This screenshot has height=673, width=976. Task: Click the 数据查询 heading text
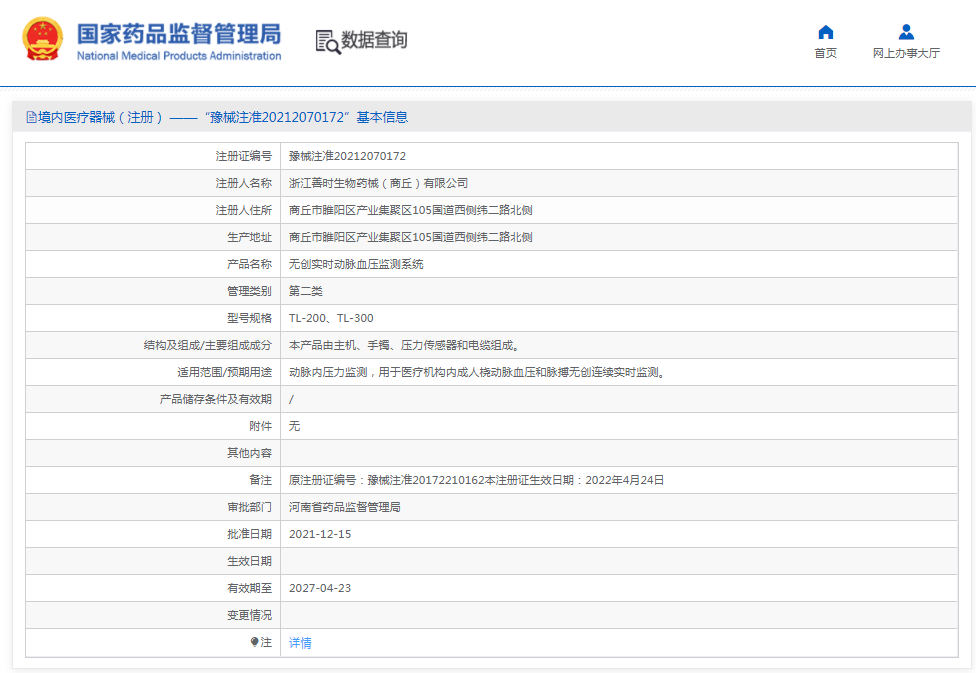point(375,41)
